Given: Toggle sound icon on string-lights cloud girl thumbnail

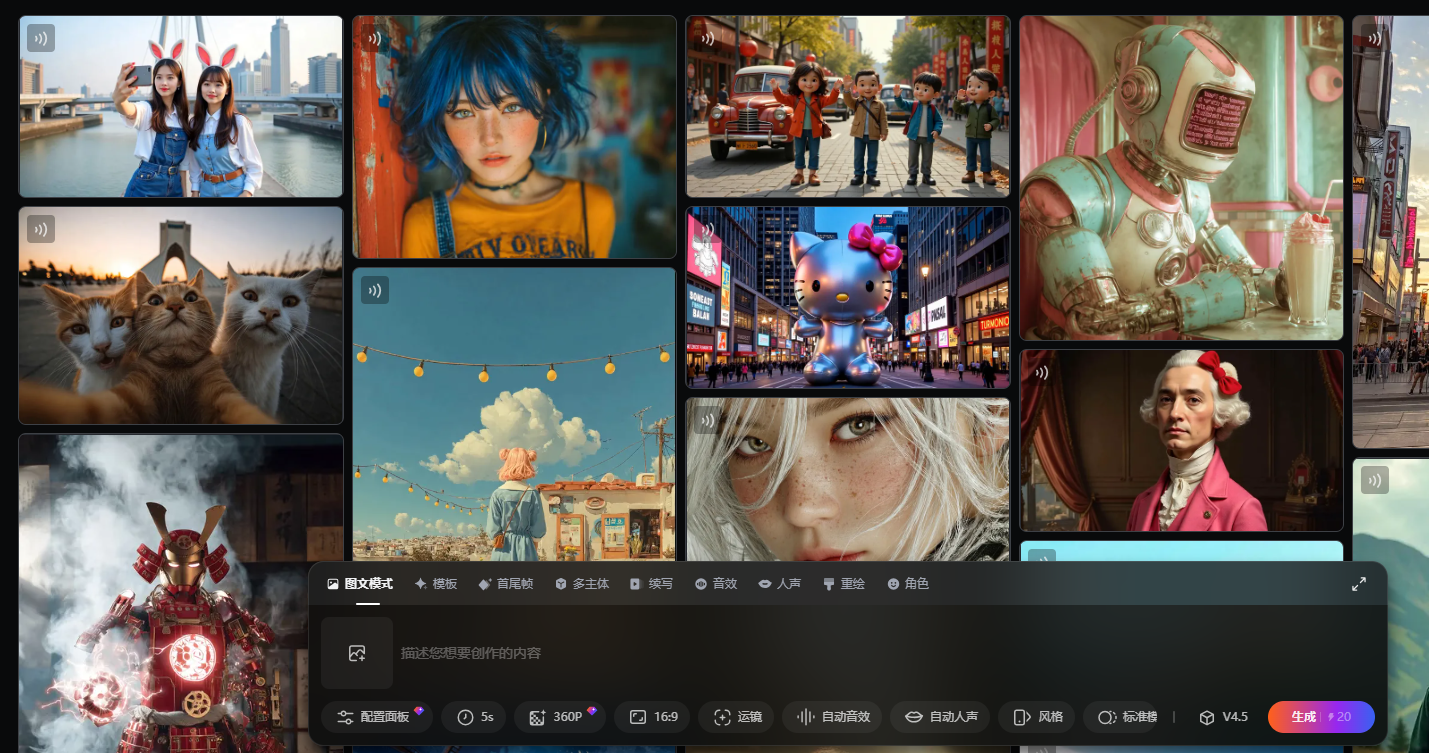Looking at the screenshot, I should coord(375,290).
